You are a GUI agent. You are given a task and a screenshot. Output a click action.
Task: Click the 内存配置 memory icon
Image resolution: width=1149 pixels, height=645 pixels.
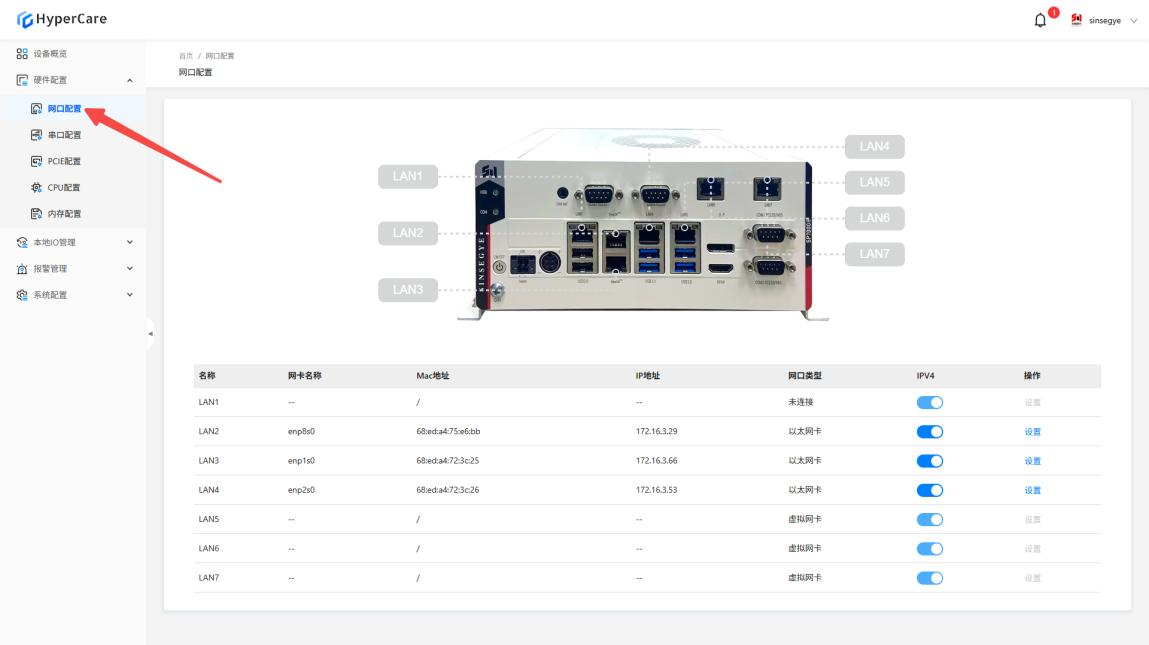tap(37, 214)
